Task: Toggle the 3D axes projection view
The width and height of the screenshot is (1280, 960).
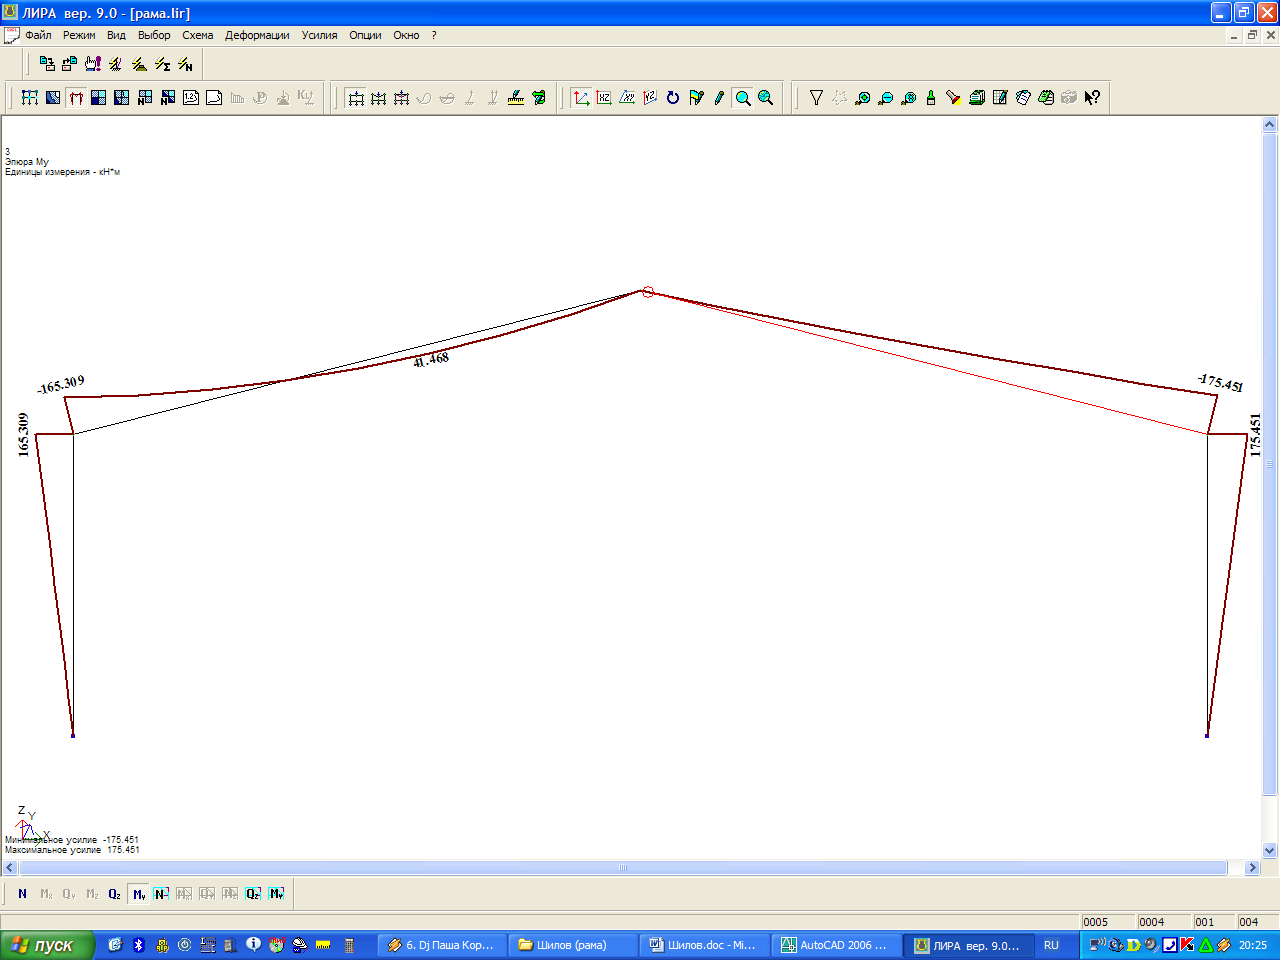Action: click(x=581, y=97)
